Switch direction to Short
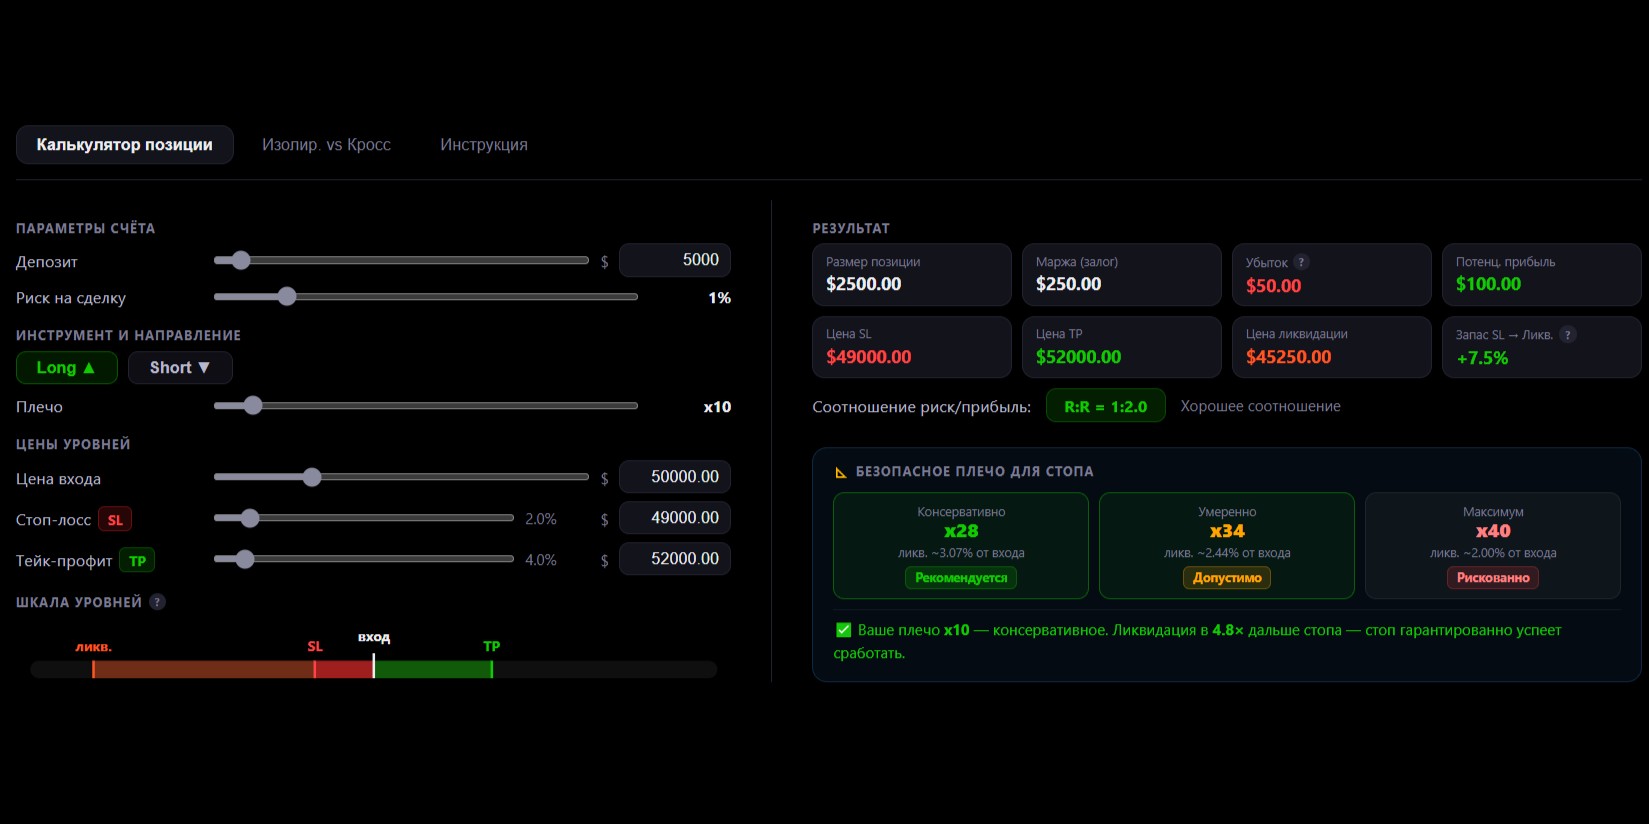The height and width of the screenshot is (824, 1649). [180, 368]
